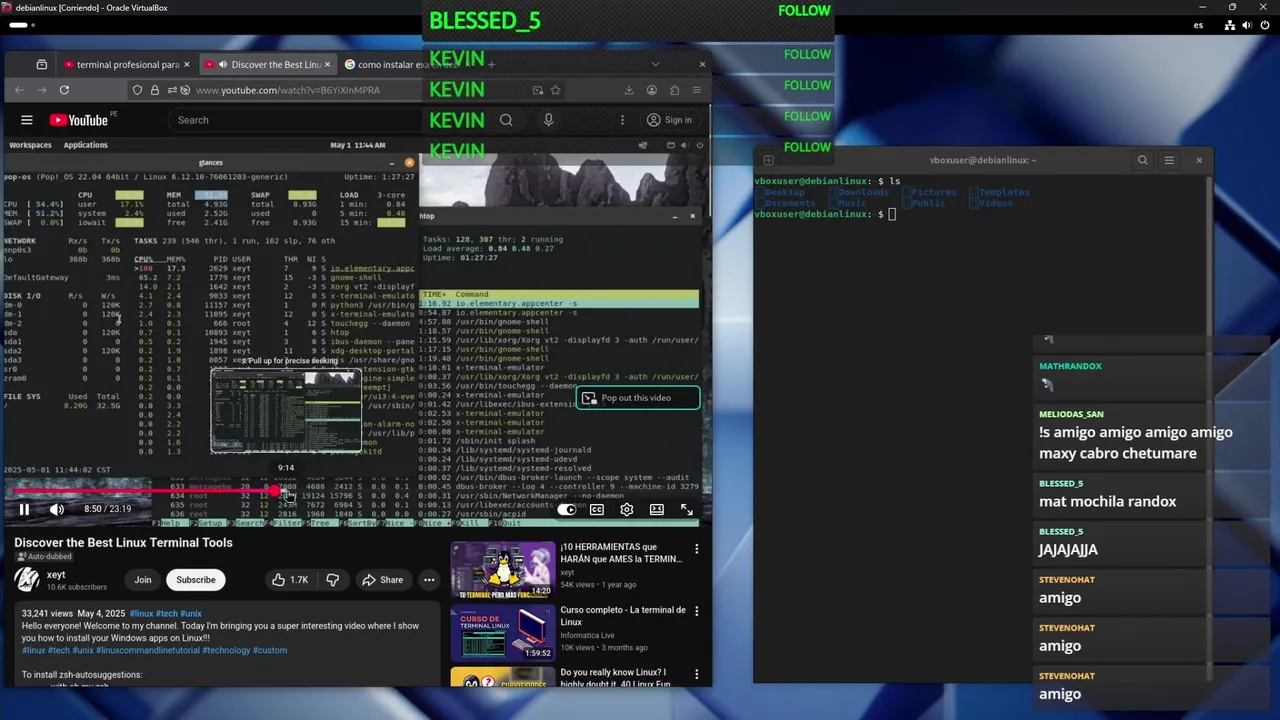Open more actions beside Share
Screen dimensions: 1280x720
coord(429,580)
